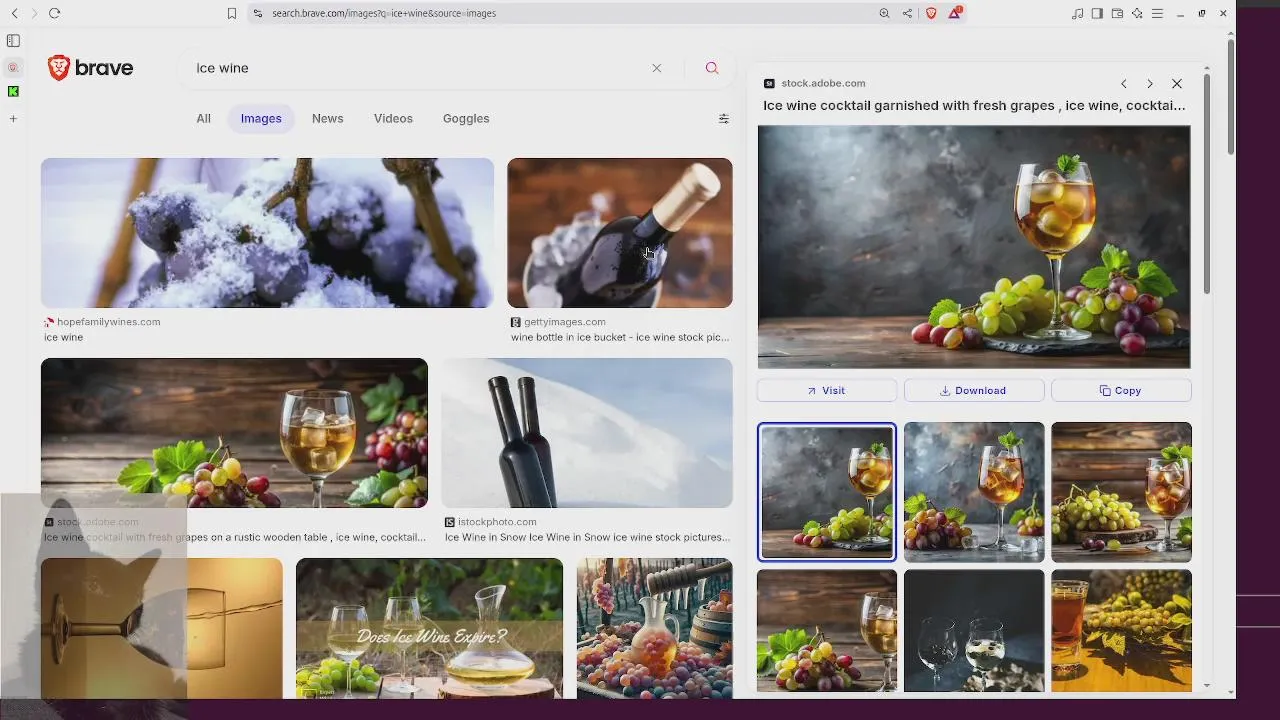Show previous image in preview panel
This screenshot has width=1280, height=720.
tap(1124, 84)
